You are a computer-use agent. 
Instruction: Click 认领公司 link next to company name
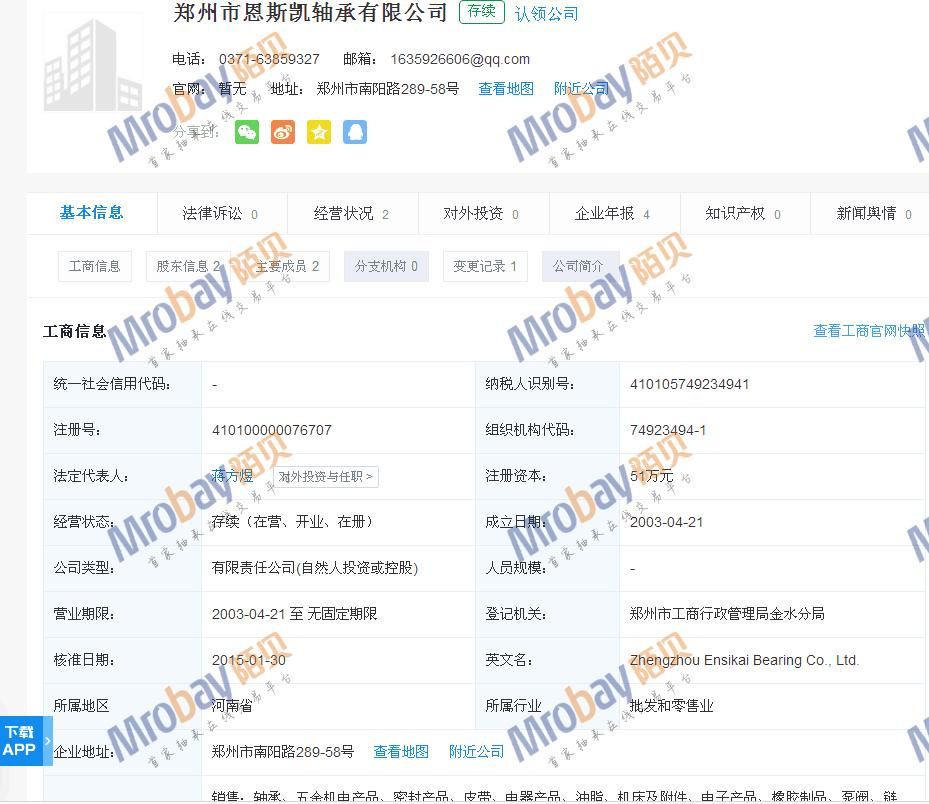547,14
